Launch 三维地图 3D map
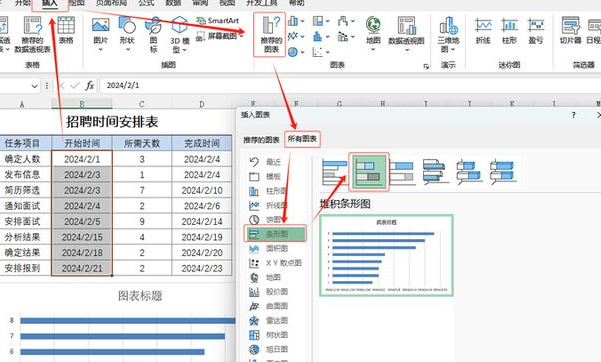The image size is (601, 362). click(448, 34)
